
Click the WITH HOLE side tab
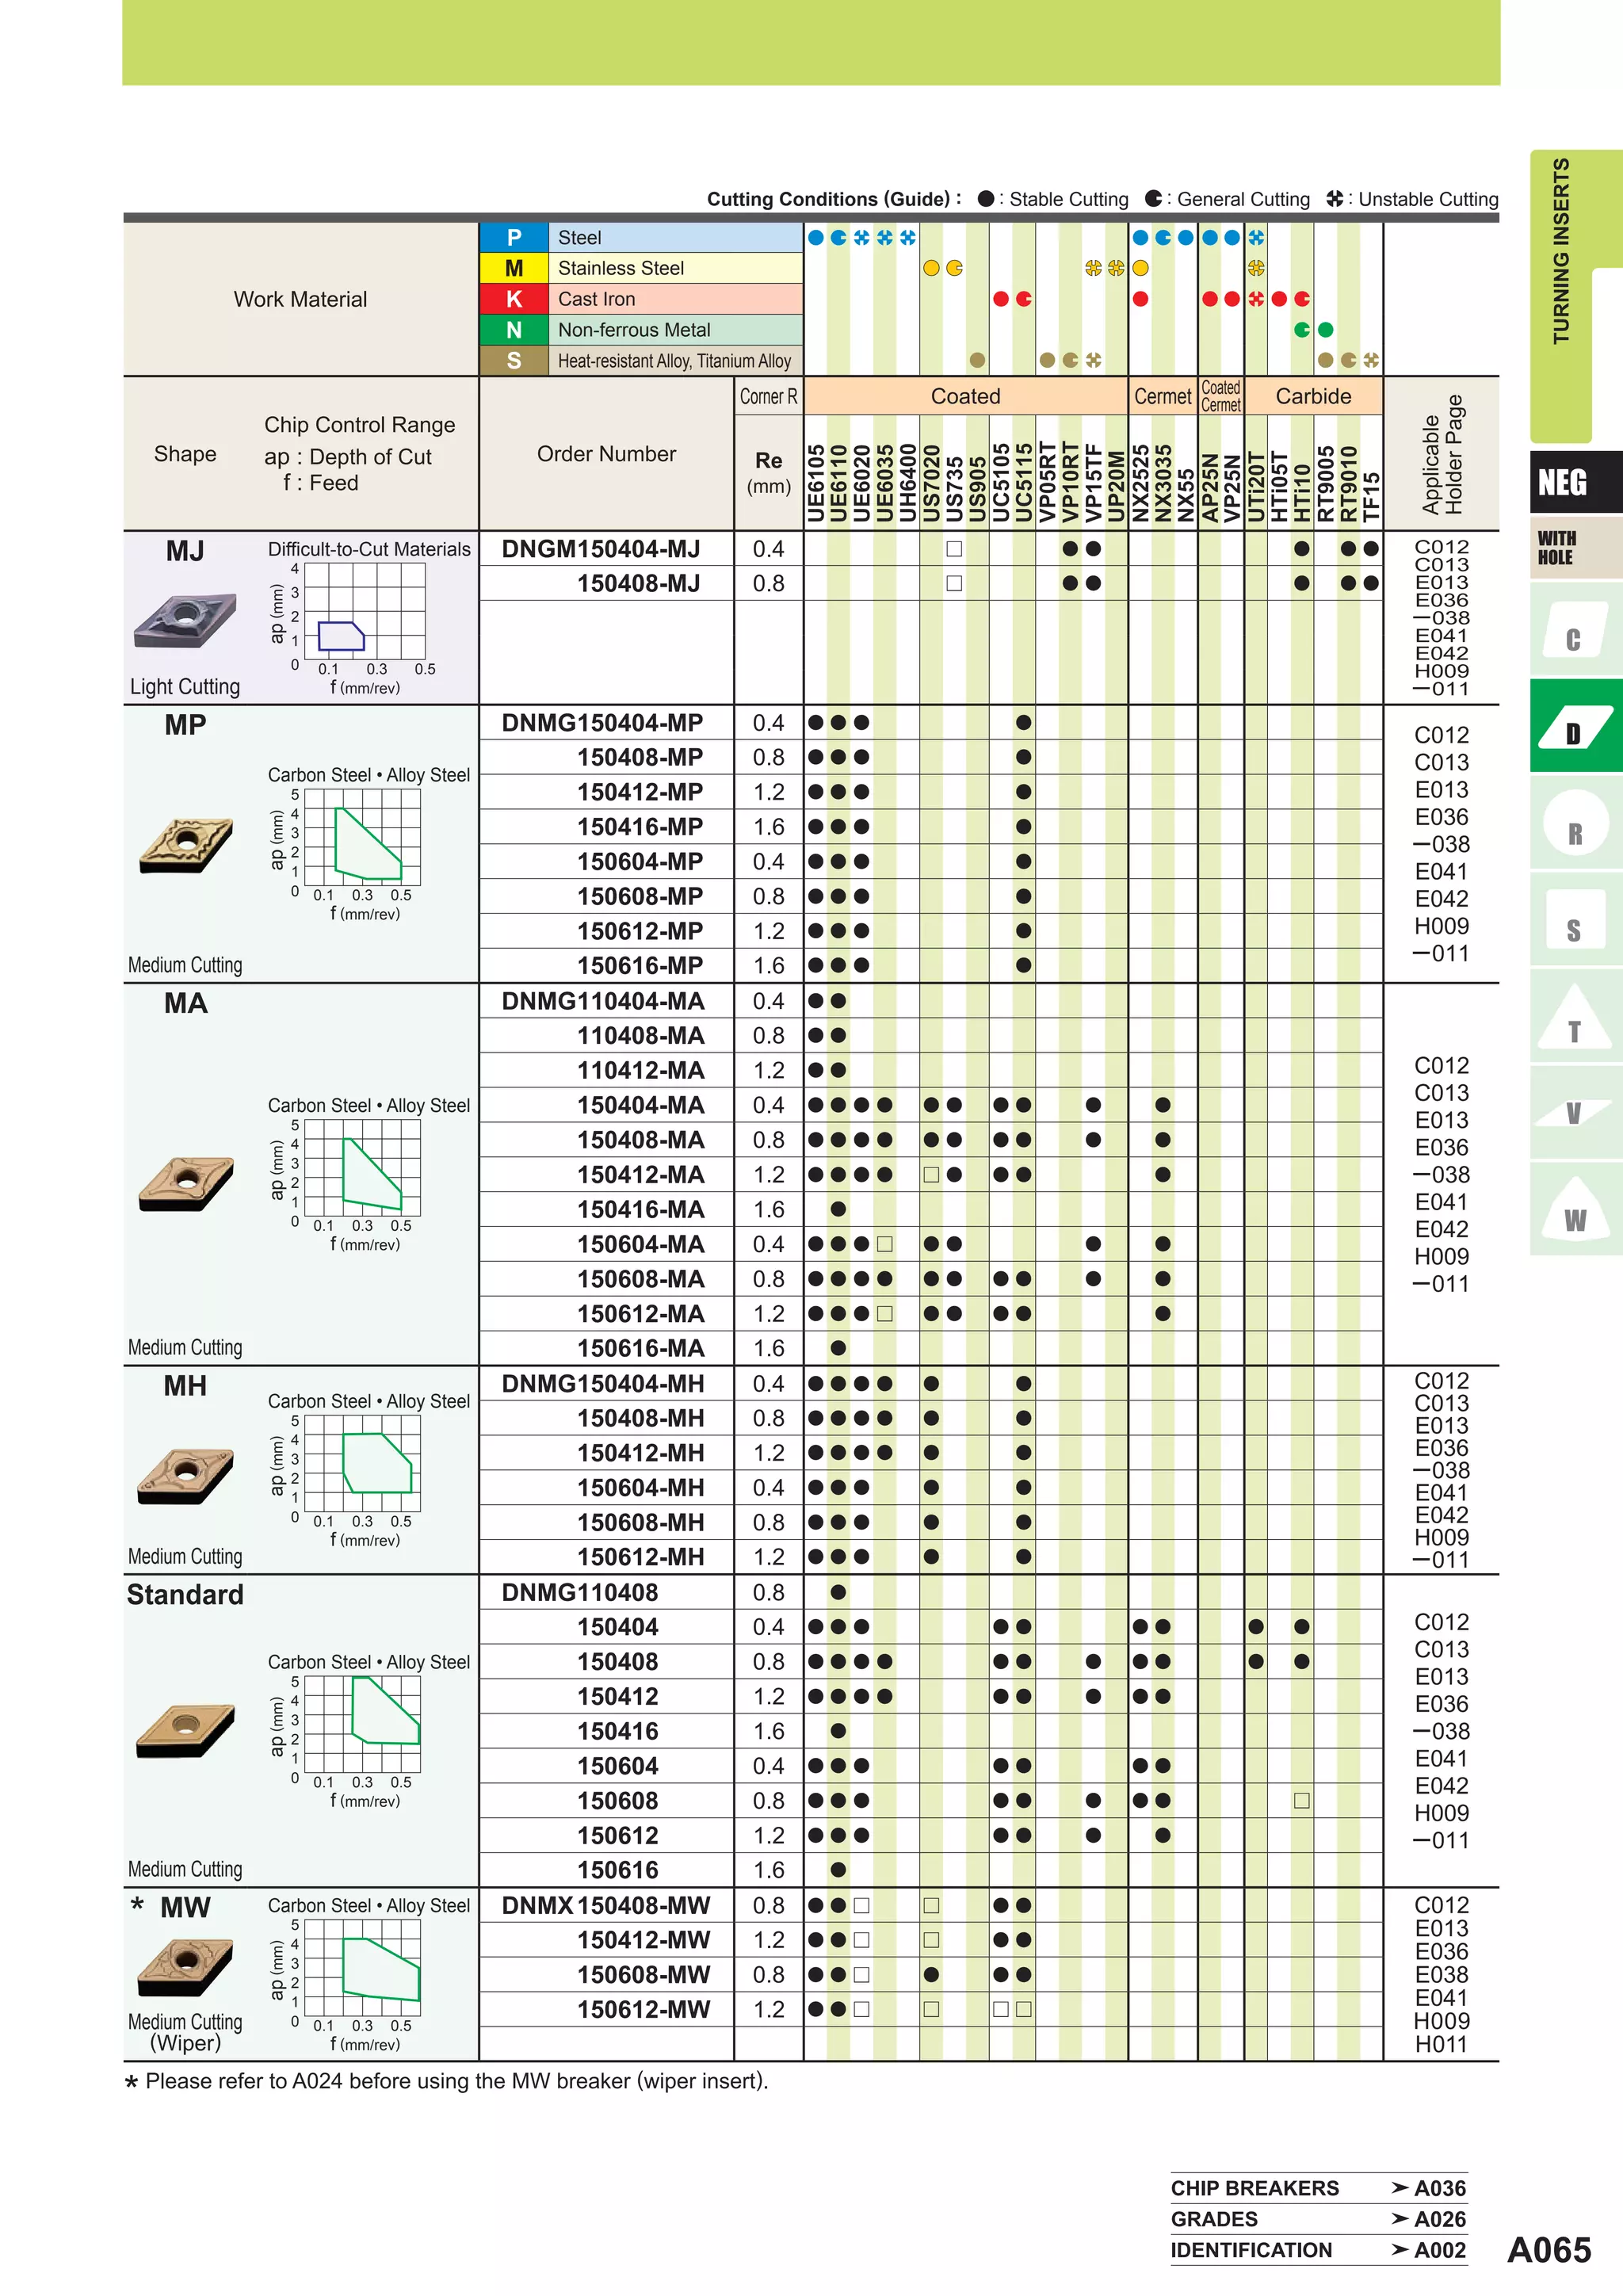(1575, 548)
